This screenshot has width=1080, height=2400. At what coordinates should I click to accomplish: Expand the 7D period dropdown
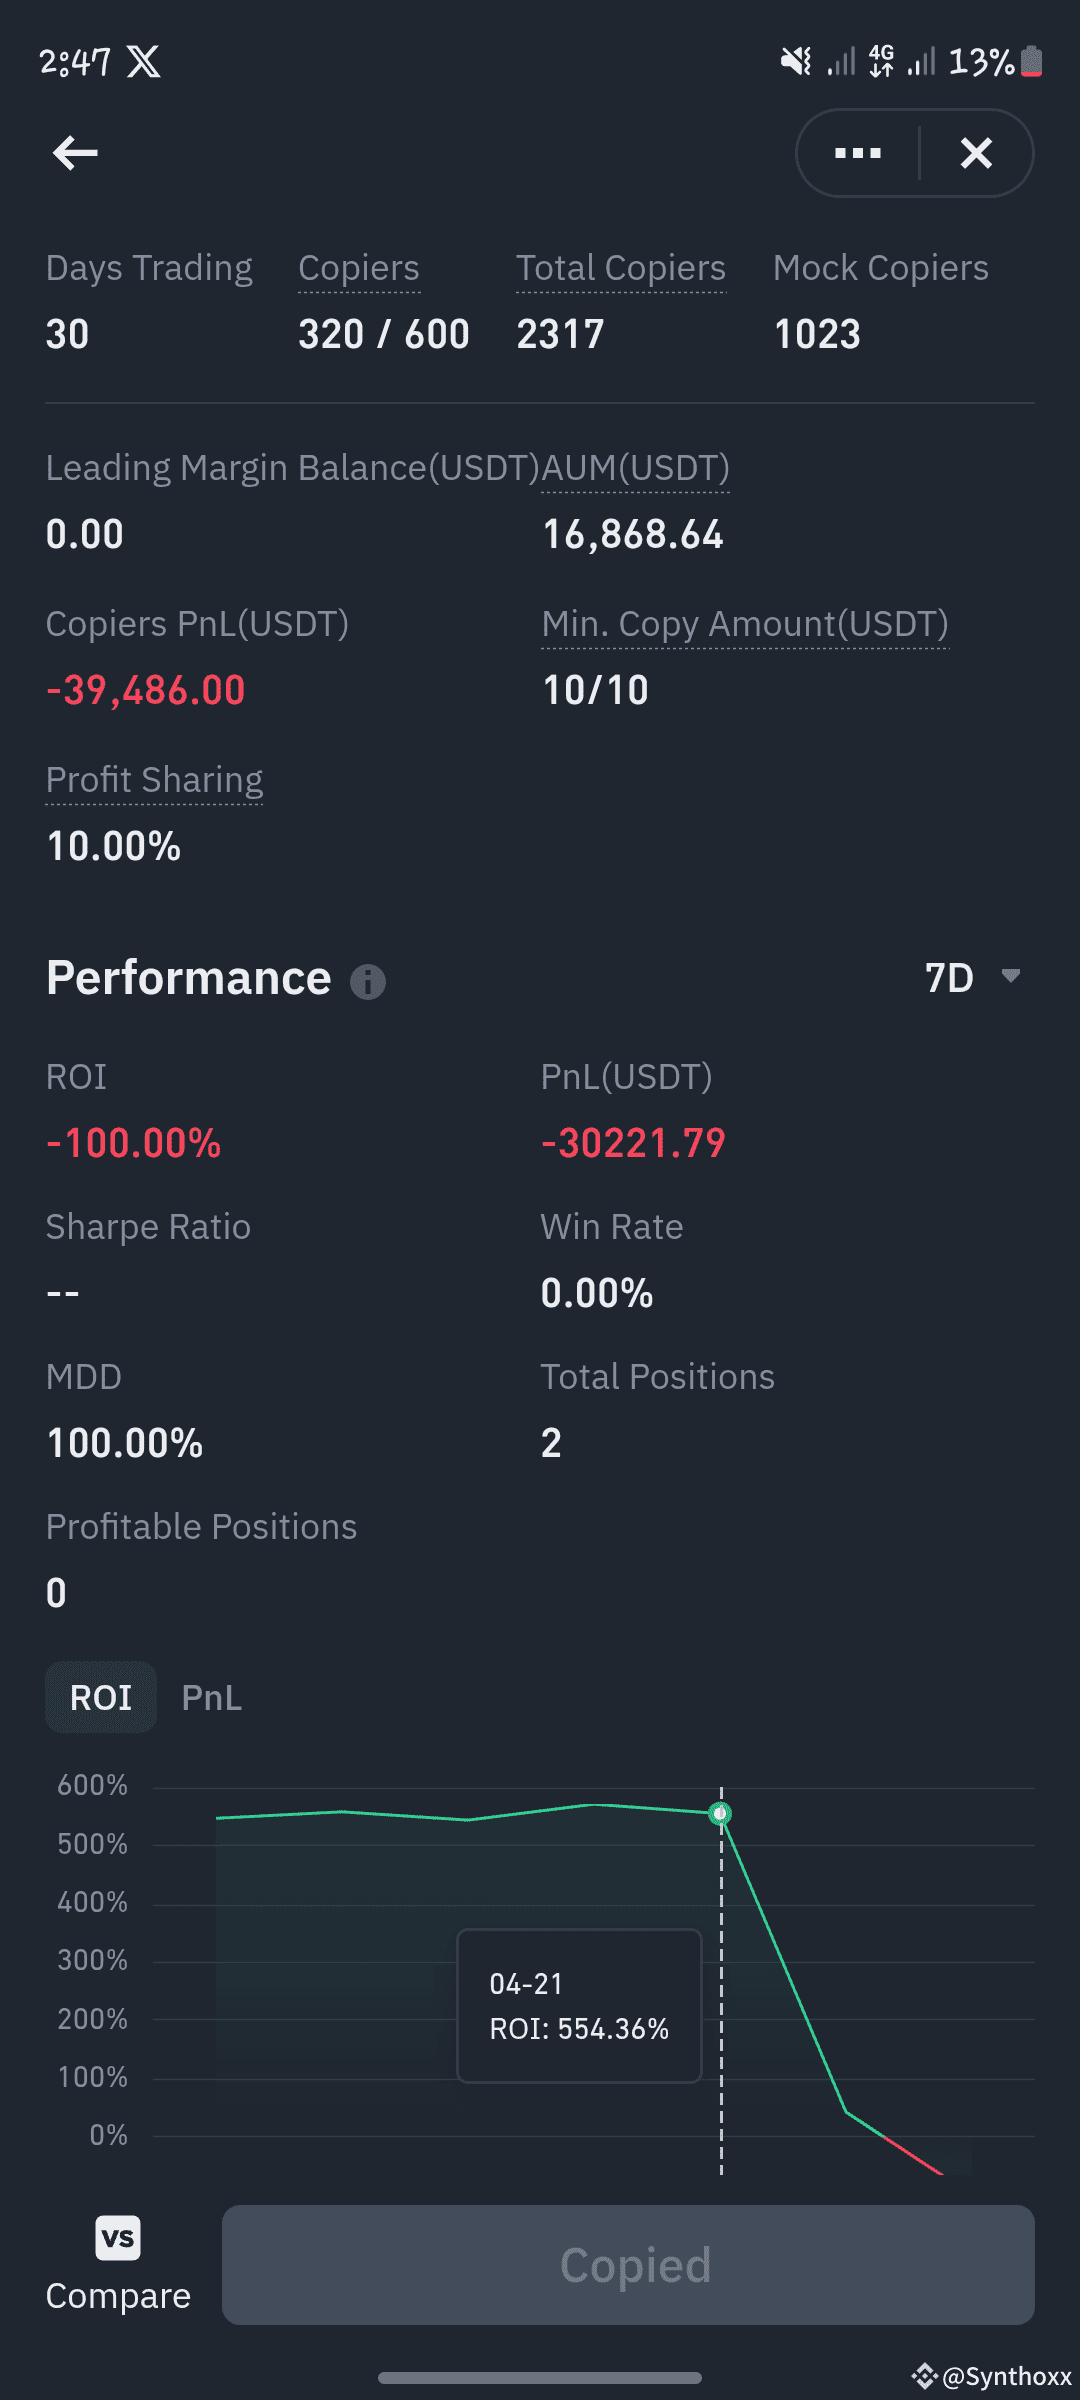(x=972, y=977)
